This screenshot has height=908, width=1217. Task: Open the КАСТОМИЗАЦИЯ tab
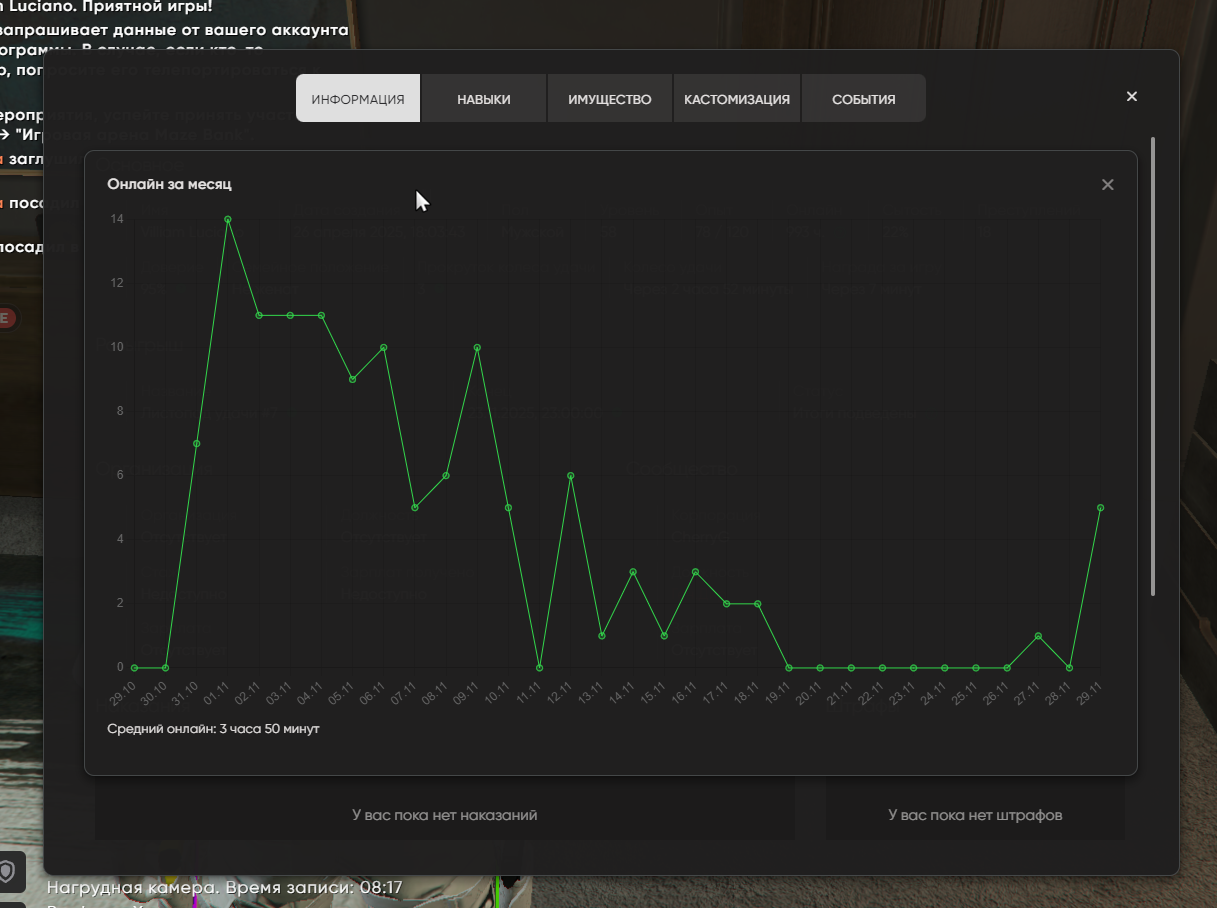tap(737, 99)
